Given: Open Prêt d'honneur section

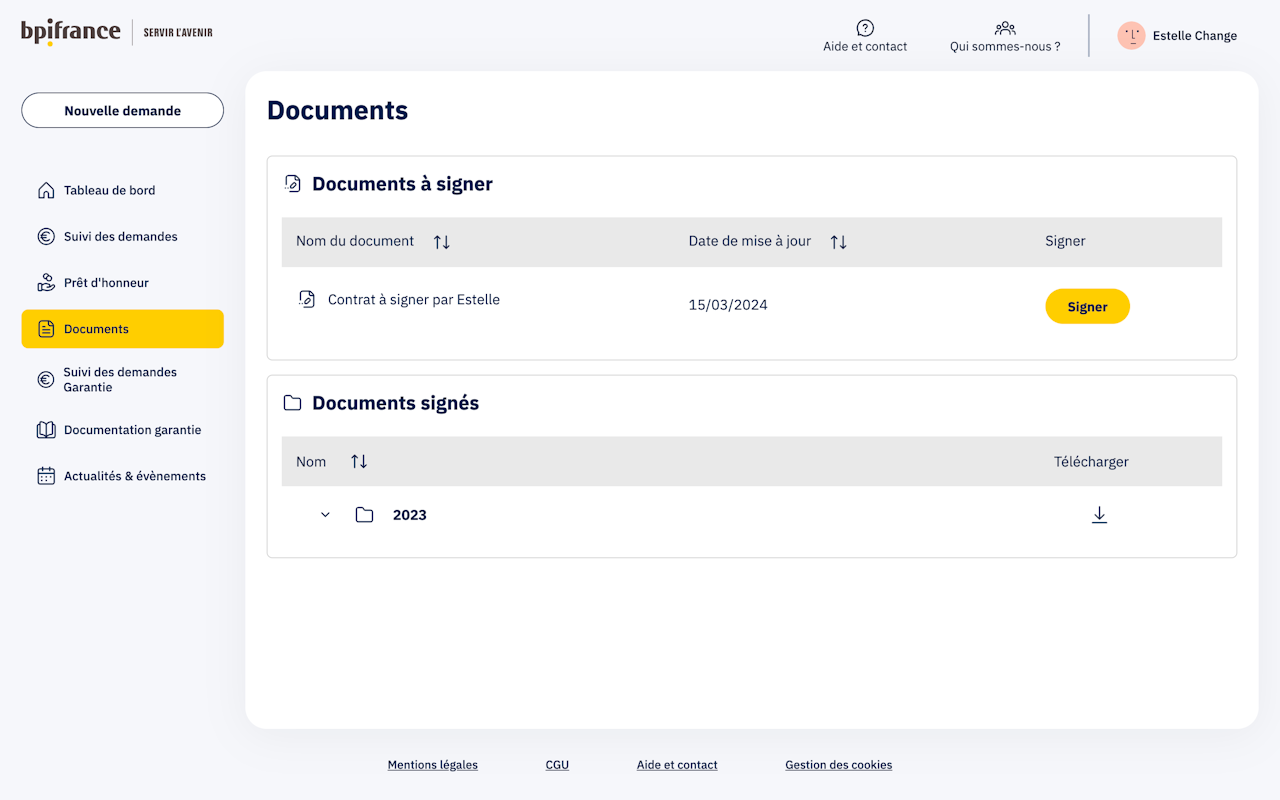Looking at the screenshot, I should pos(106,283).
